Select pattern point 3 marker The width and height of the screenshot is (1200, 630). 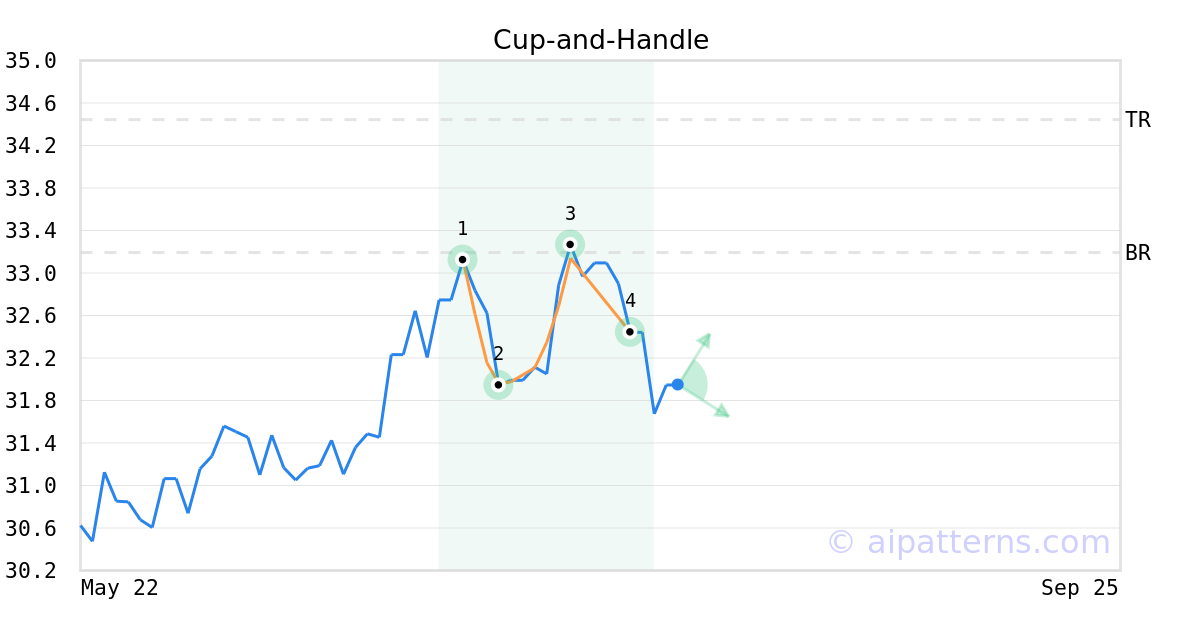pyautogui.click(x=570, y=244)
